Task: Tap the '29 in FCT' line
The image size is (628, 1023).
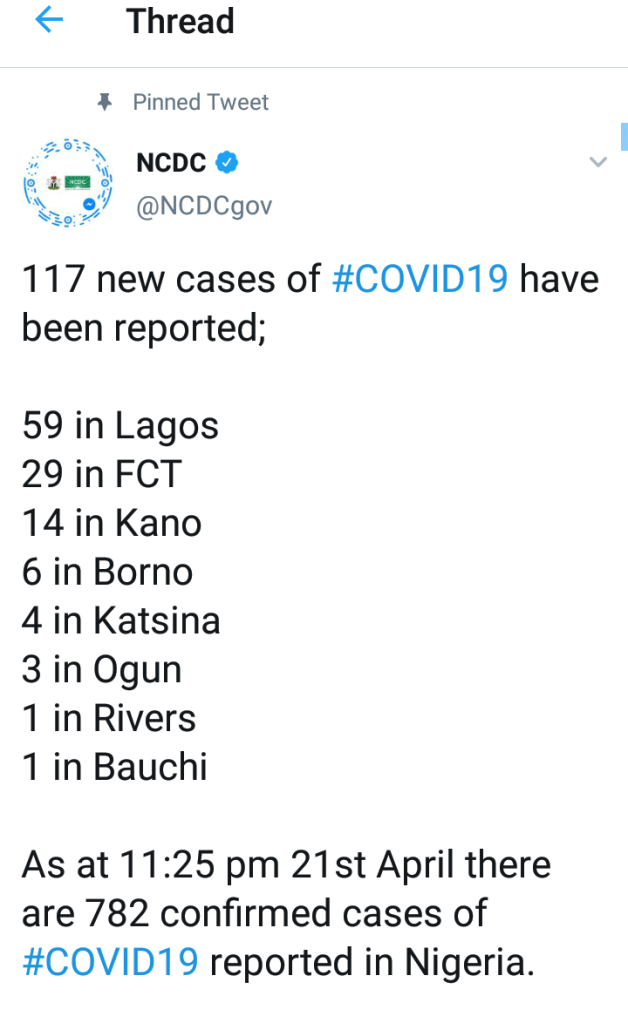Action: click(101, 474)
